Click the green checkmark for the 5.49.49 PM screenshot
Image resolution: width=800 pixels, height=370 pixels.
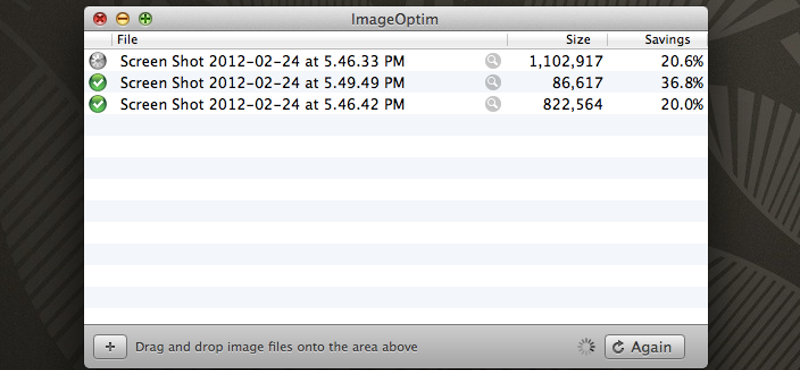(x=97, y=83)
